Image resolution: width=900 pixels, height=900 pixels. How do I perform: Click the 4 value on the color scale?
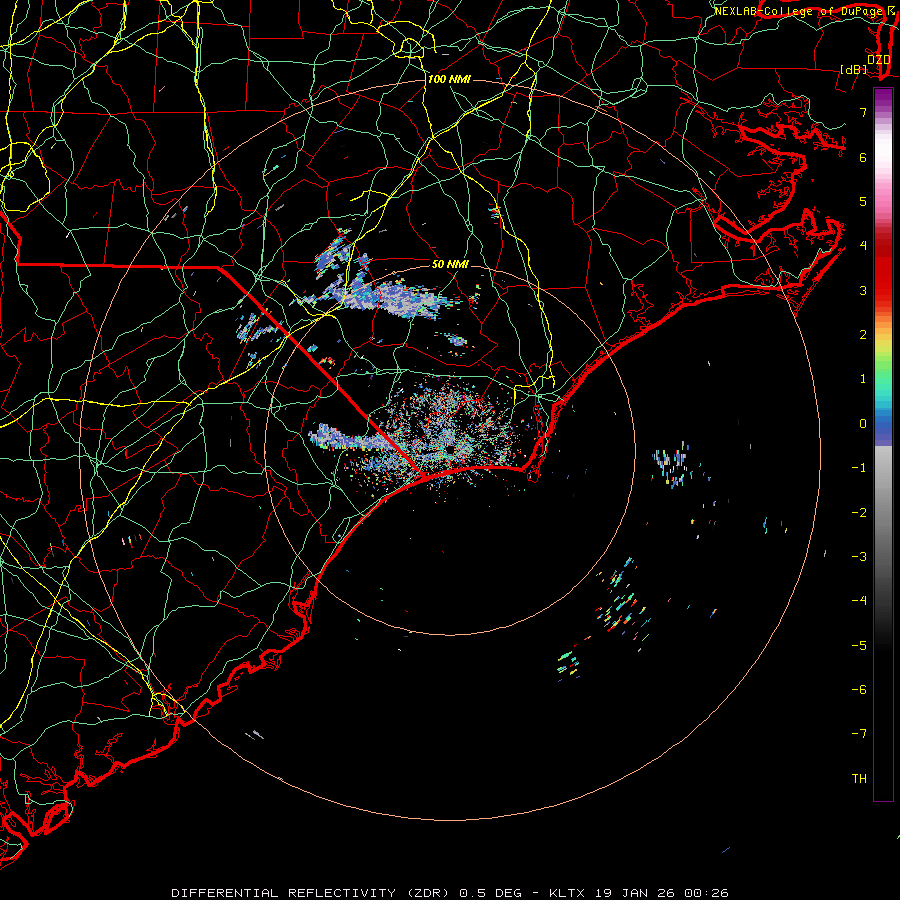(x=863, y=246)
